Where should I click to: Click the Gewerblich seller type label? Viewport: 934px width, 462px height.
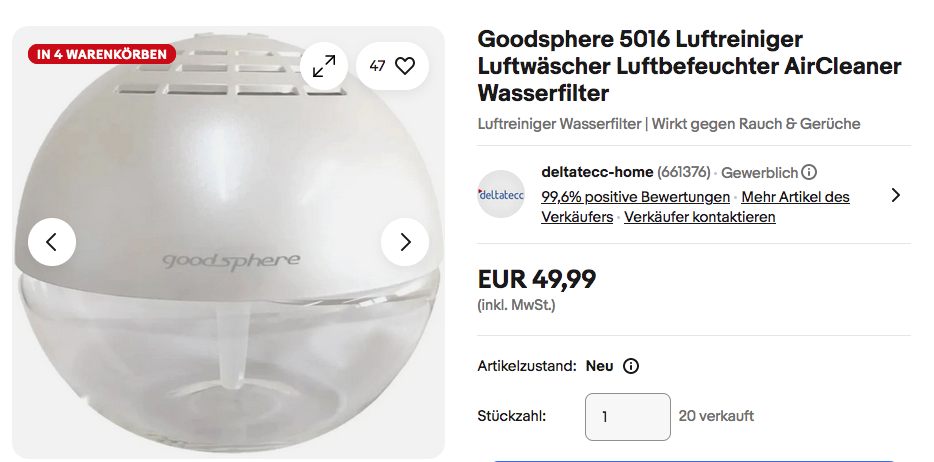pos(759,173)
